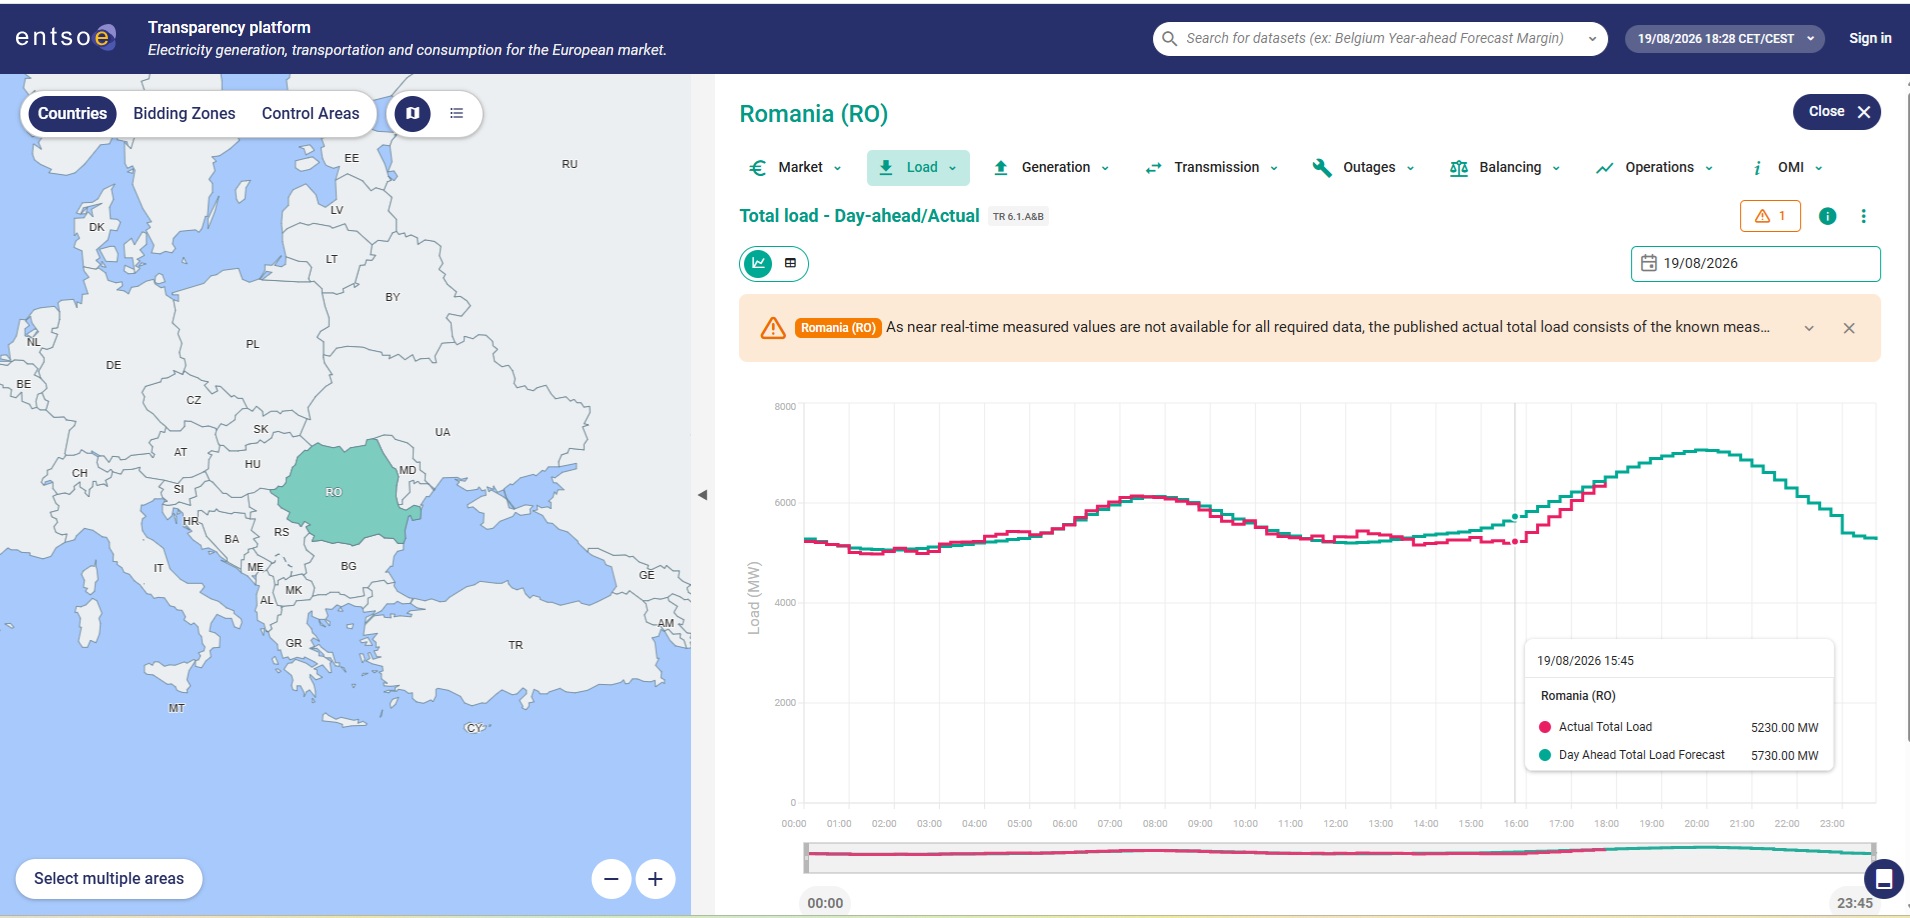Open the date and timezone dropdown

[x=1725, y=39]
